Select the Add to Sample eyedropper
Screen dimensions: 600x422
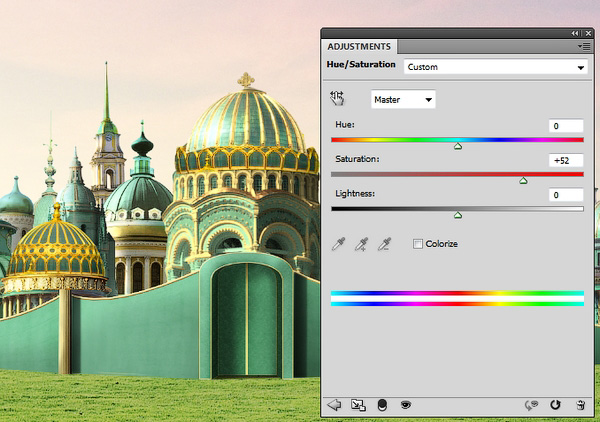pos(362,244)
